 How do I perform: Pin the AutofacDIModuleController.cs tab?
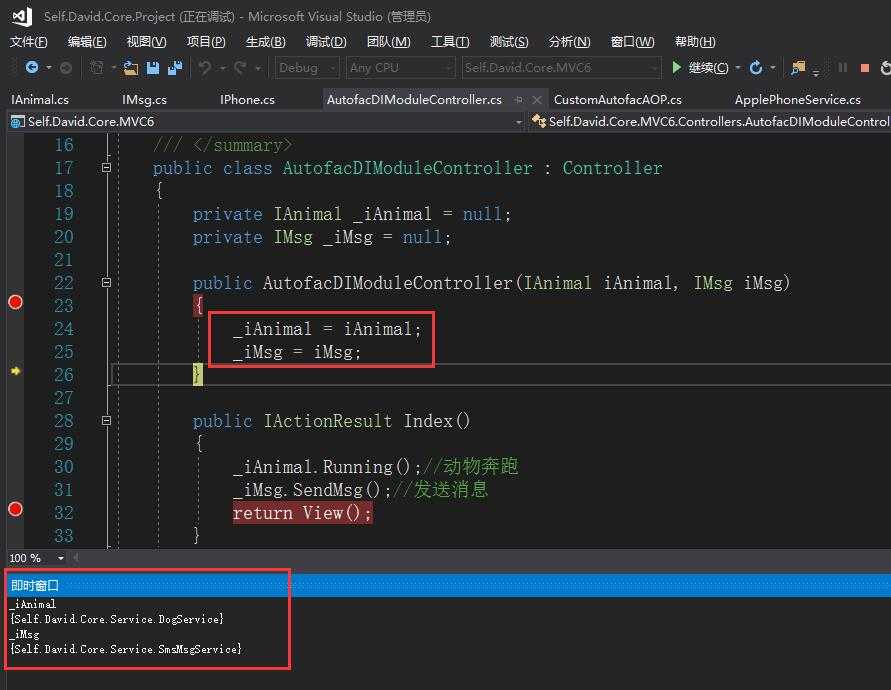(518, 99)
